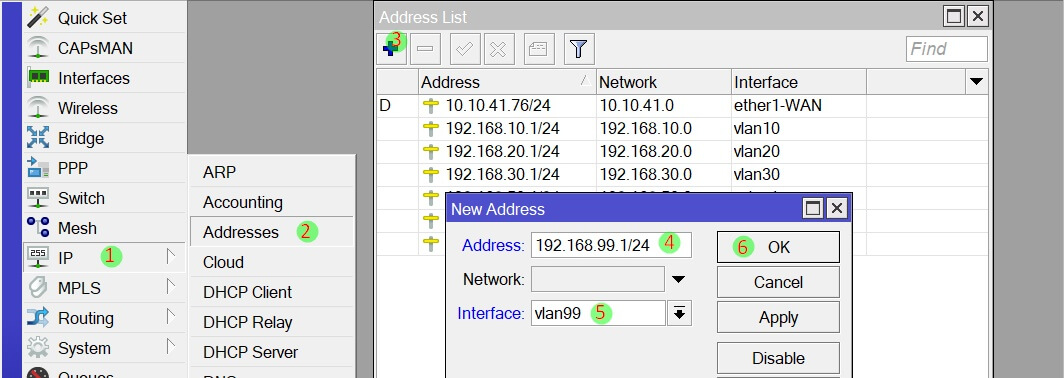The image size is (1064, 378).
Task: Select ARP from the IP submenu
Action: (x=271, y=172)
